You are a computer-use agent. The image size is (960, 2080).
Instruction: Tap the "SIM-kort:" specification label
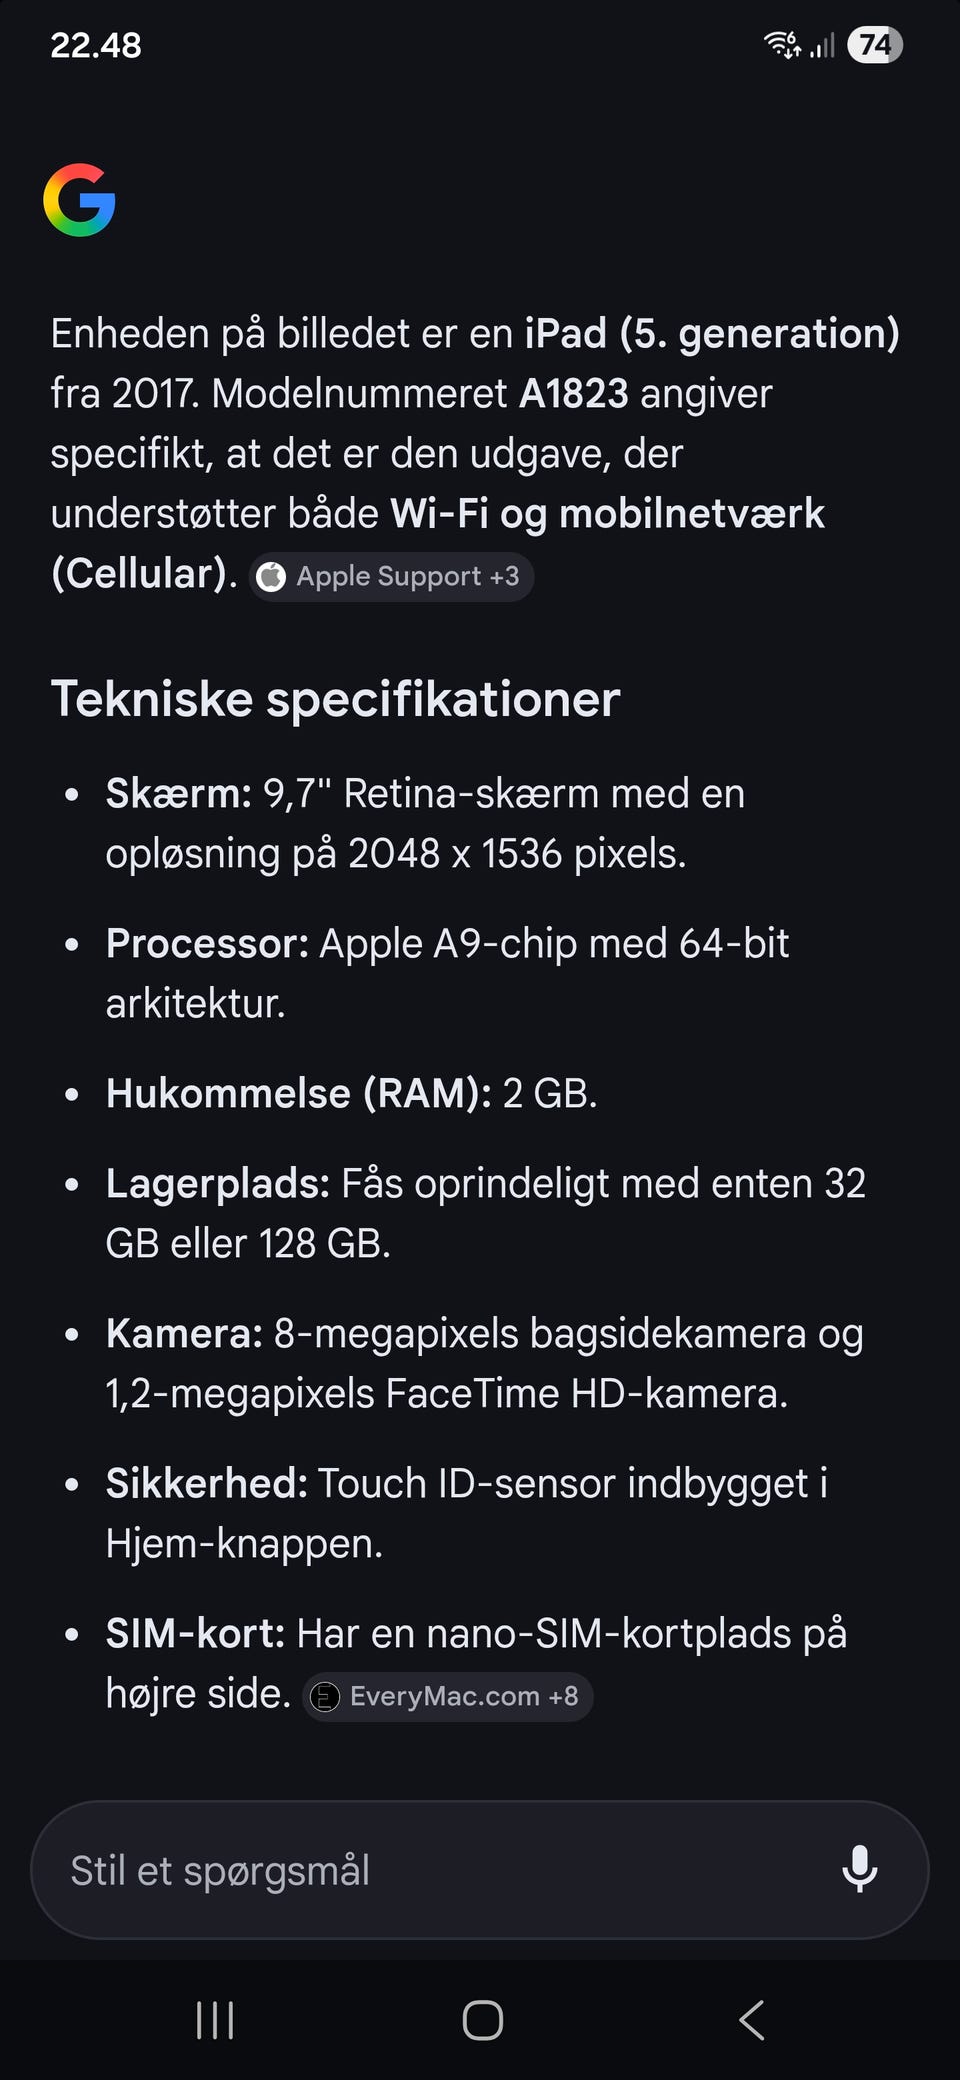(195, 1634)
